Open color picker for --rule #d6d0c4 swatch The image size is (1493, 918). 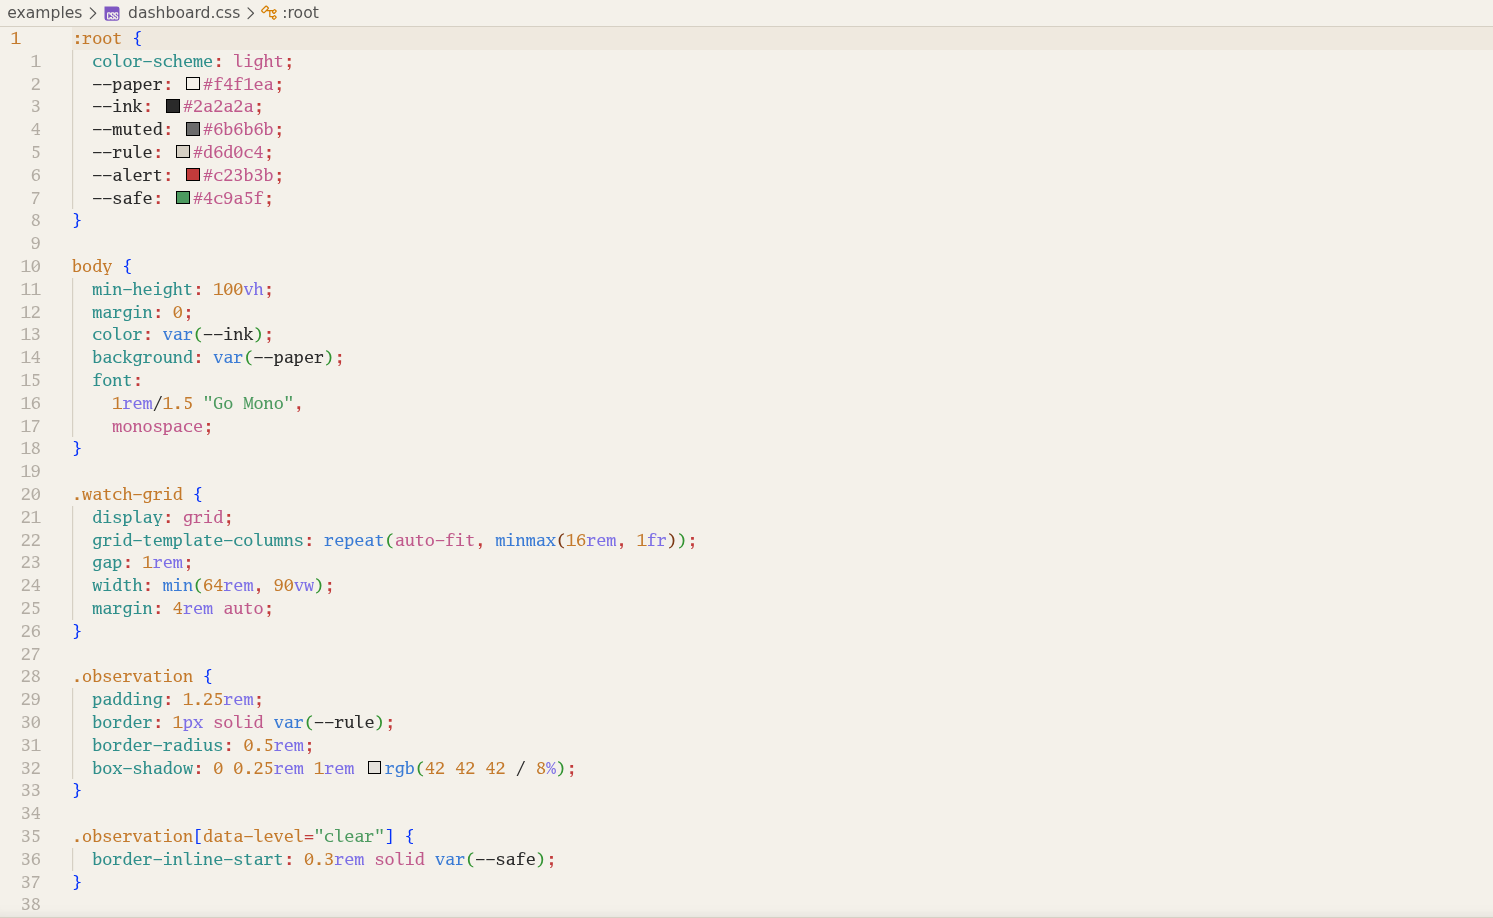(183, 152)
